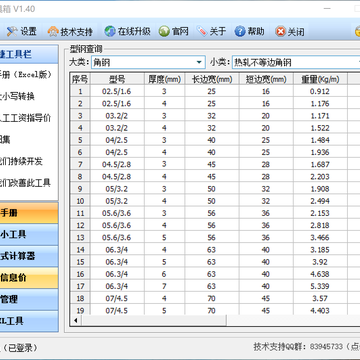Switch to the 手册 sidebar tab
Screen dimensions: 360x360
[29, 213]
